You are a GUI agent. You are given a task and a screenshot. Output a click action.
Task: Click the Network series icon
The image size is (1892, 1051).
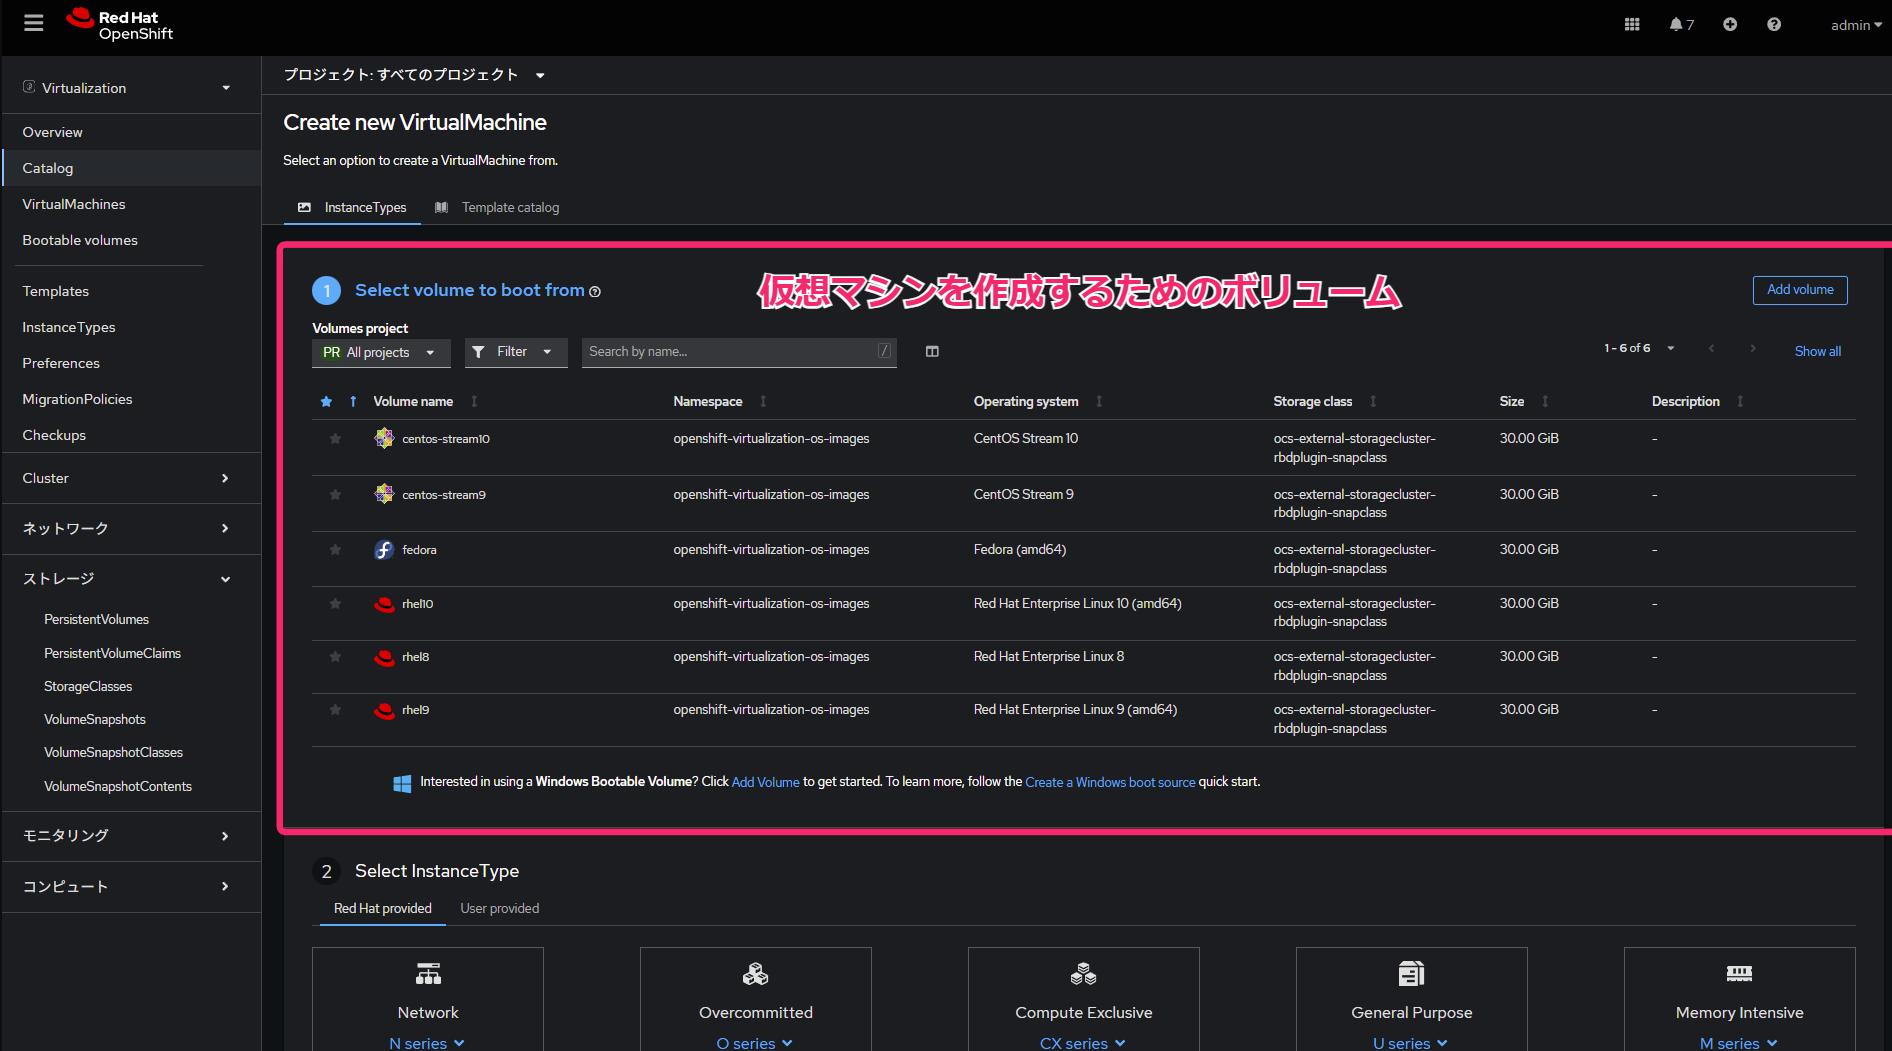point(428,973)
